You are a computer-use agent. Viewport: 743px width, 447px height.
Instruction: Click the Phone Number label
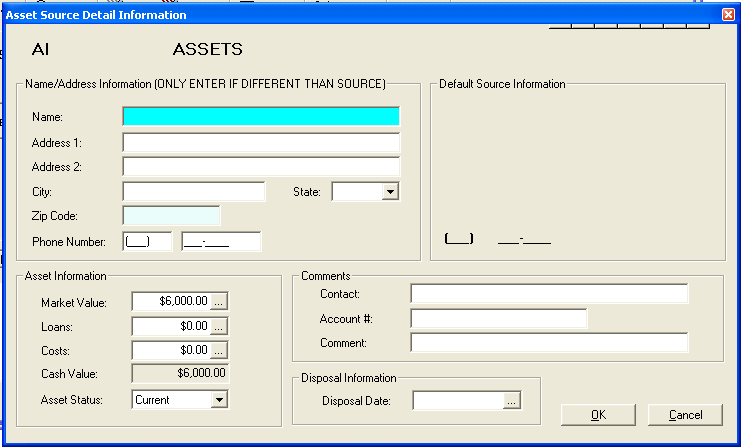(x=69, y=242)
